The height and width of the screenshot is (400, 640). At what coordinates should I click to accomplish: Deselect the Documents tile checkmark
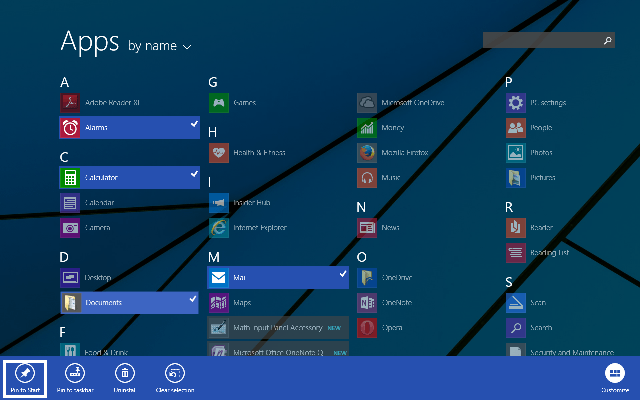click(193, 299)
